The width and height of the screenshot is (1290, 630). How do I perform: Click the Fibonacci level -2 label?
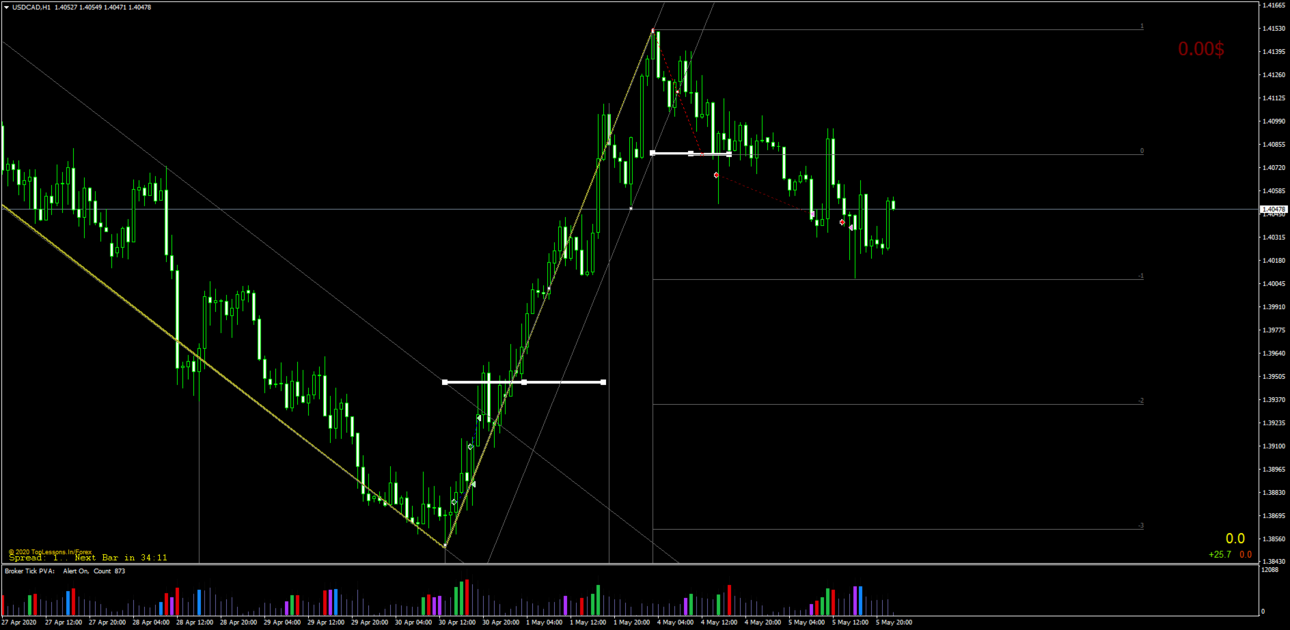point(1141,401)
